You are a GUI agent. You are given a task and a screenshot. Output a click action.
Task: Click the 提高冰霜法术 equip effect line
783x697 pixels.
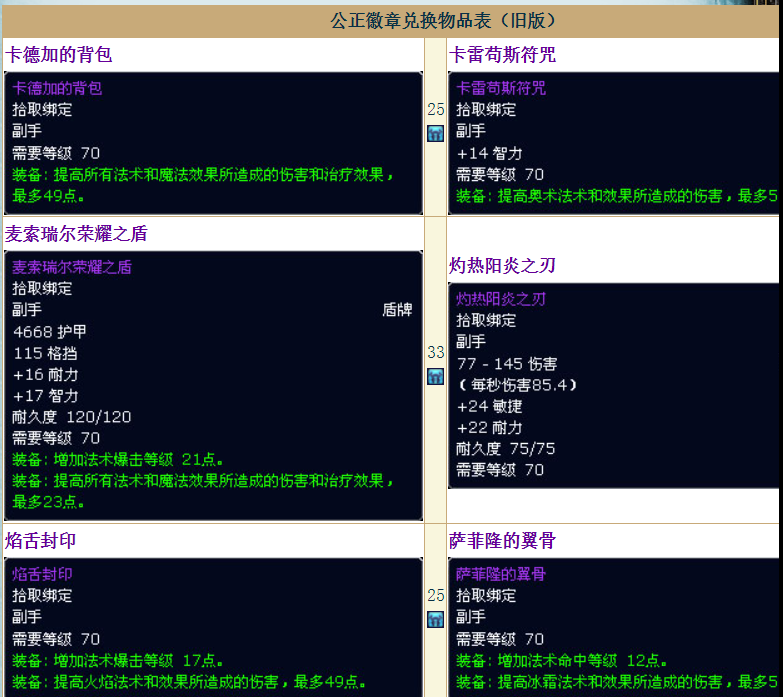pyautogui.click(x=617, y=682)
